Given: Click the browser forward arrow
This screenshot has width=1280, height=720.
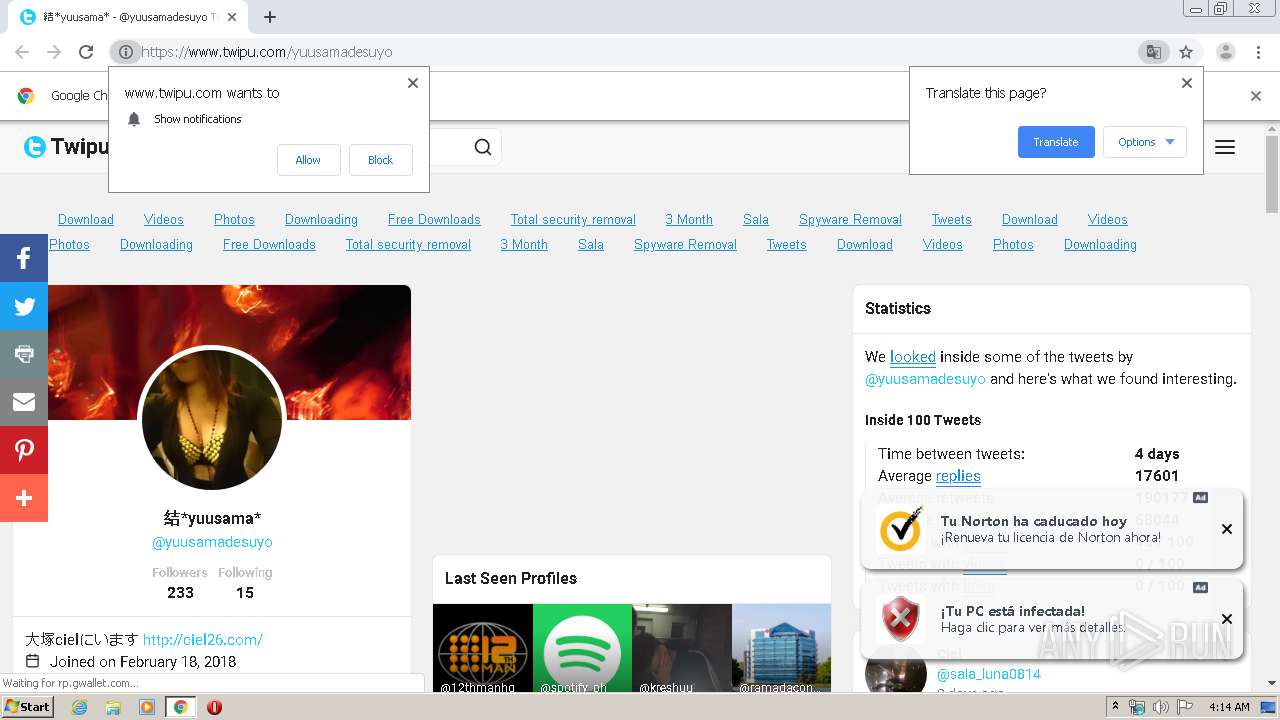Looking at the screenshot, I should (54, 52).
